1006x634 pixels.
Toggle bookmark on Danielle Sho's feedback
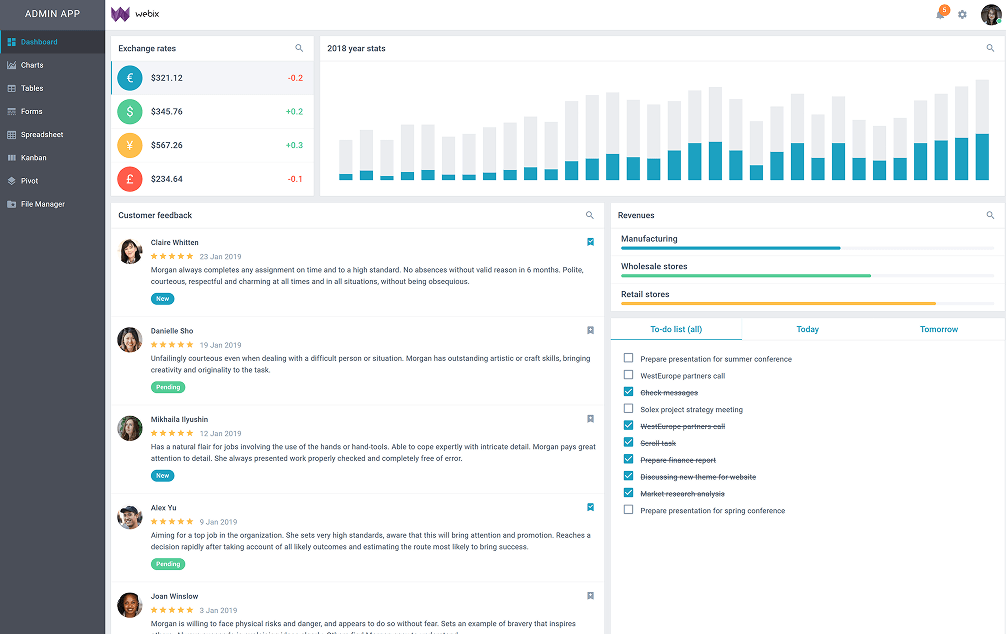pos(590,330)
